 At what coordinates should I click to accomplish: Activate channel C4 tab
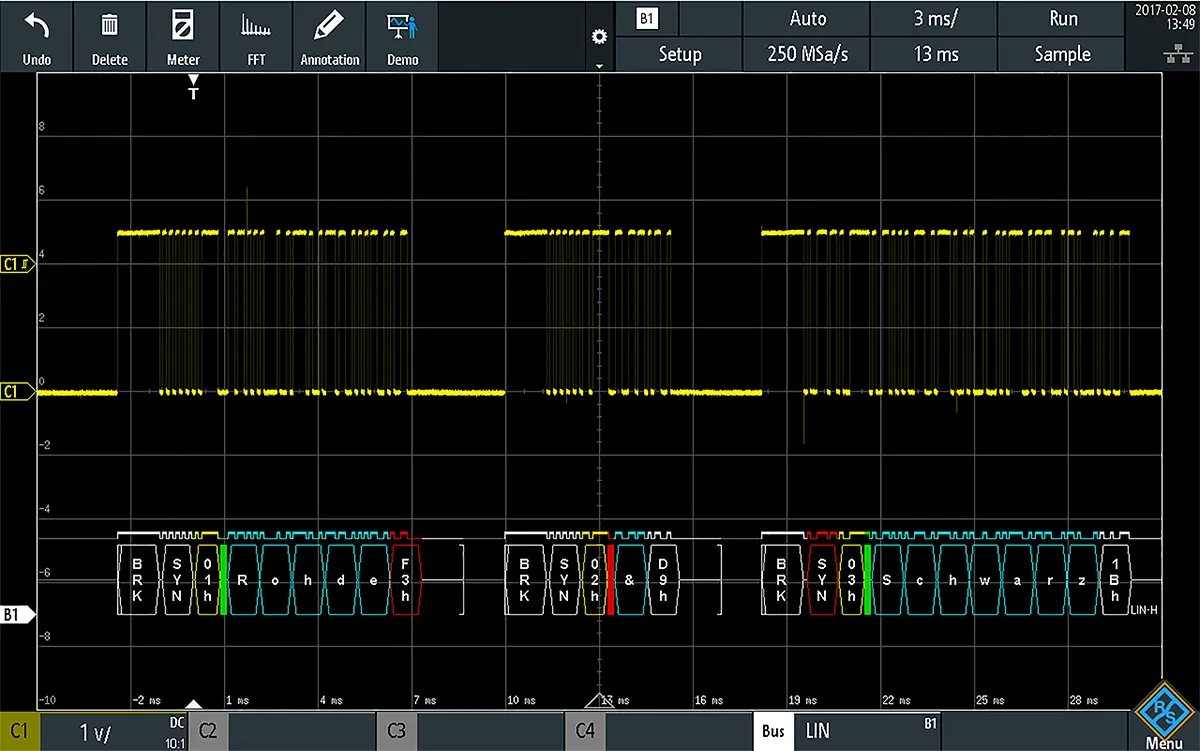585,732
